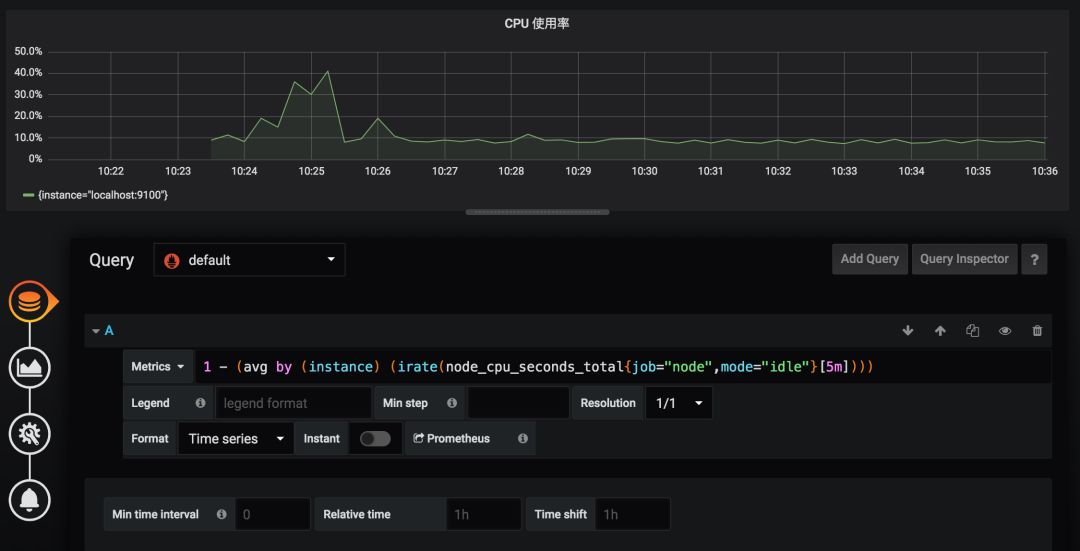This screenshot has height=551, width=1080.
Task: Open the Time series format dropdown
Action: (236, 439)
